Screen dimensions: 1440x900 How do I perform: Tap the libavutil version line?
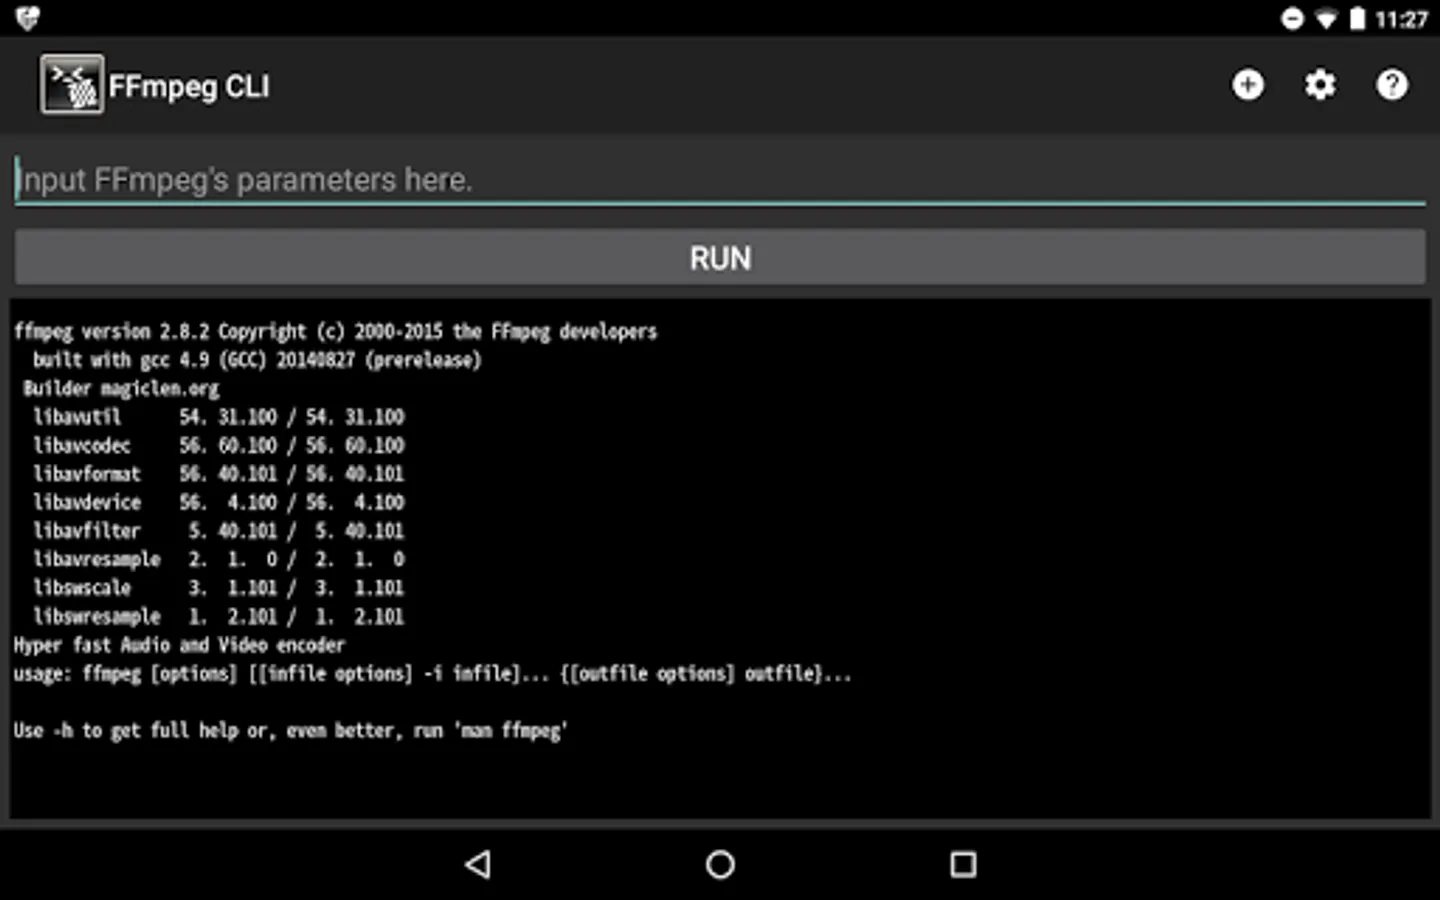pos(219,417)
